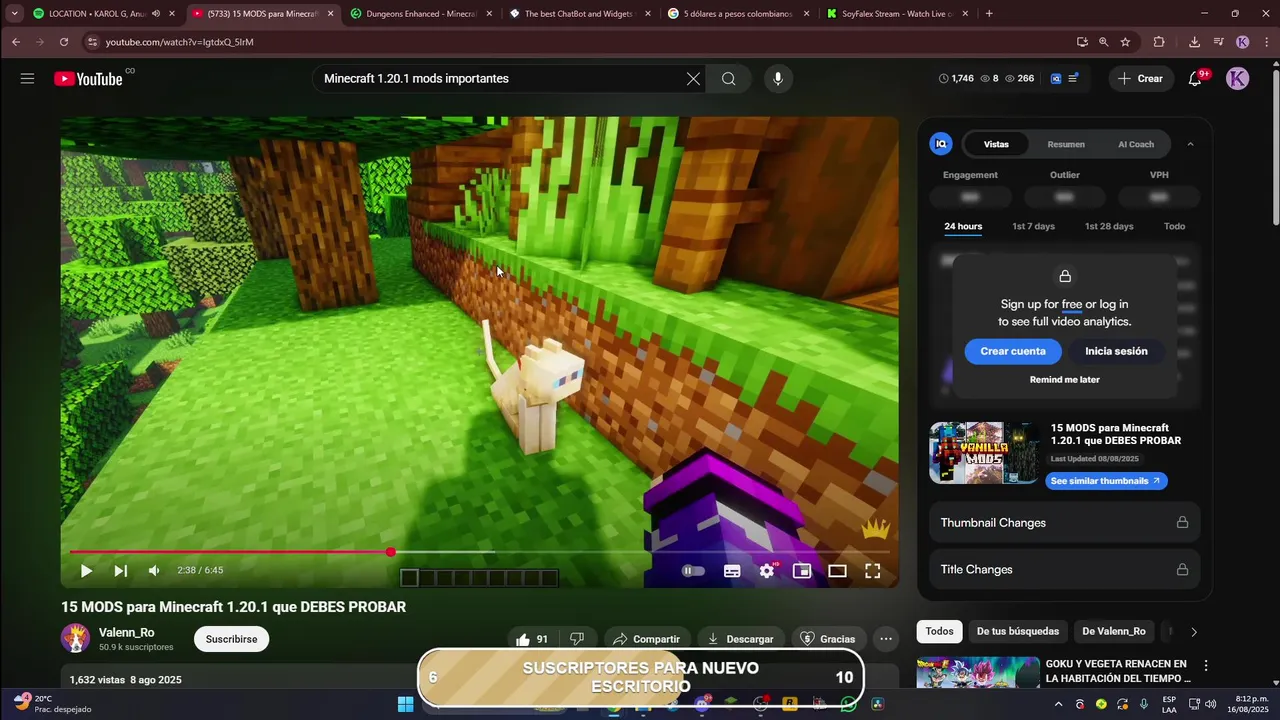Open the YouTube guide hamburger menu
1280x720 pixels.
coord(27,79)
